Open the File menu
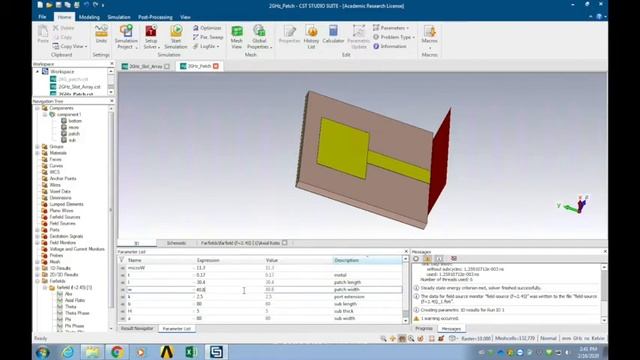 42,17
